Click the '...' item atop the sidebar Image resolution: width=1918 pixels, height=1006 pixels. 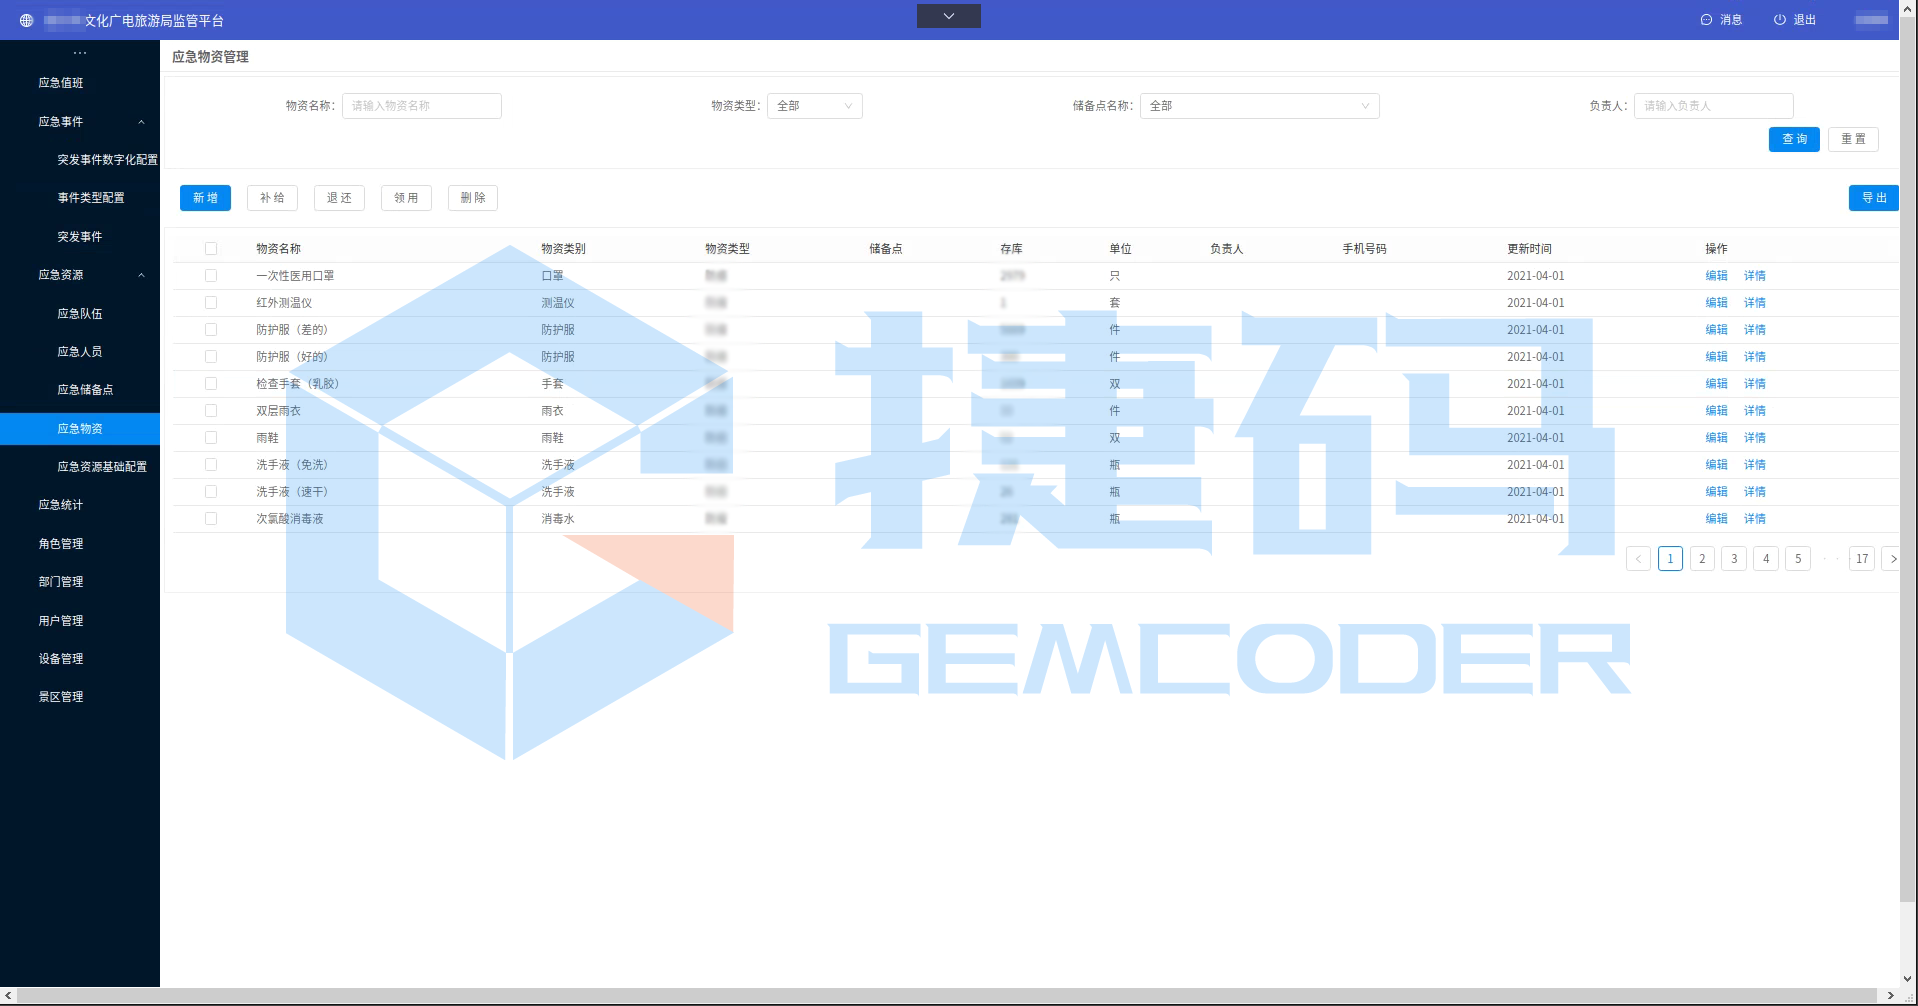(79, 51)
